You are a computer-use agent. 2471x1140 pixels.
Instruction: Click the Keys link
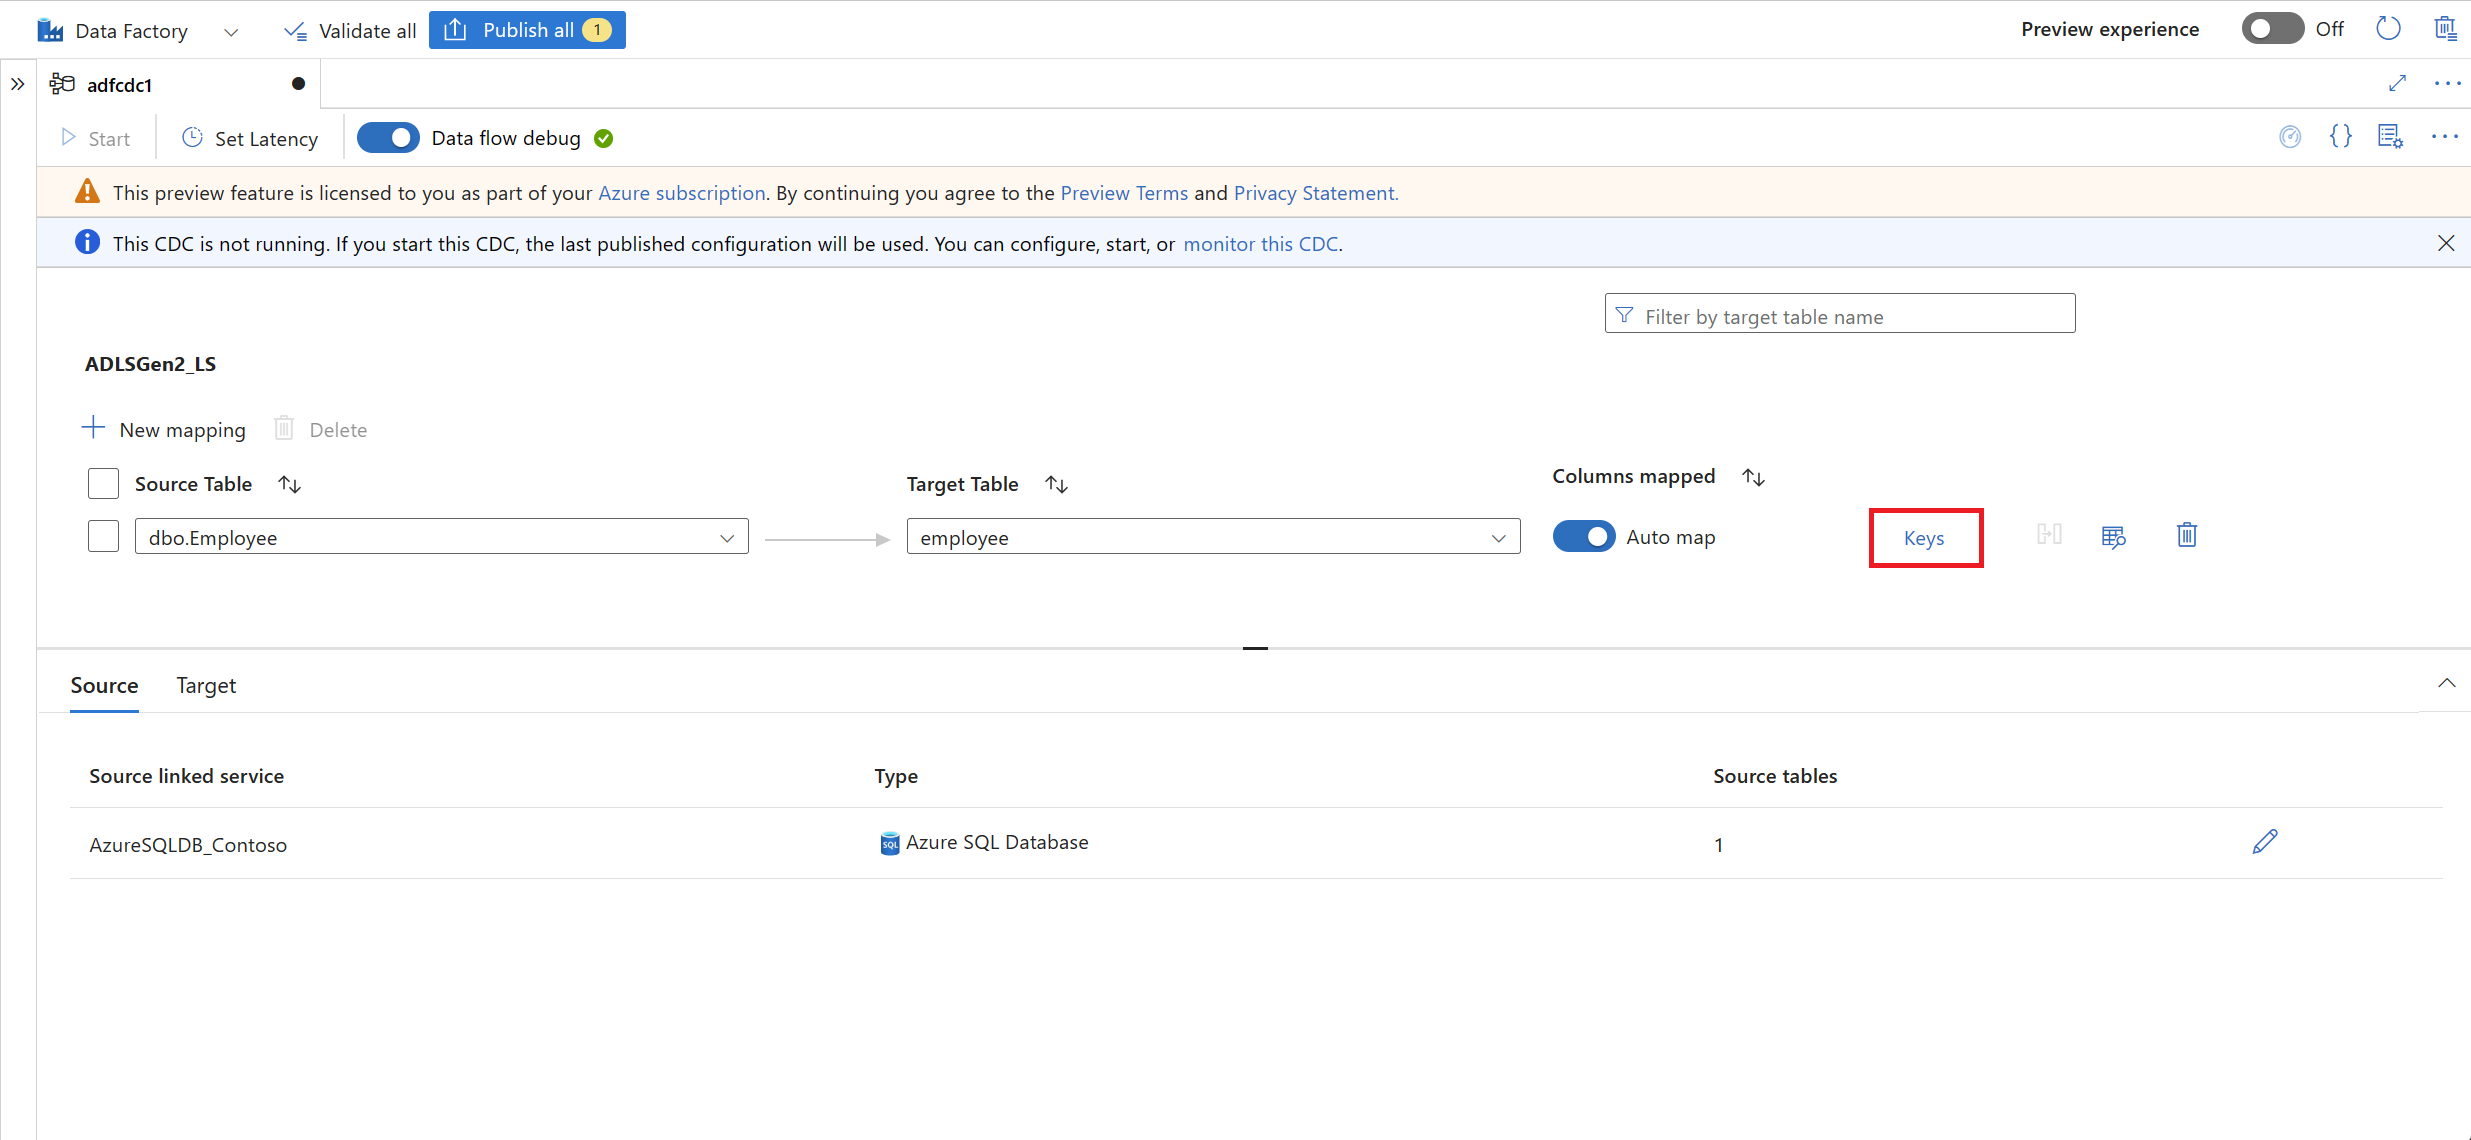pyautogui.click(x=1924, y=538)
